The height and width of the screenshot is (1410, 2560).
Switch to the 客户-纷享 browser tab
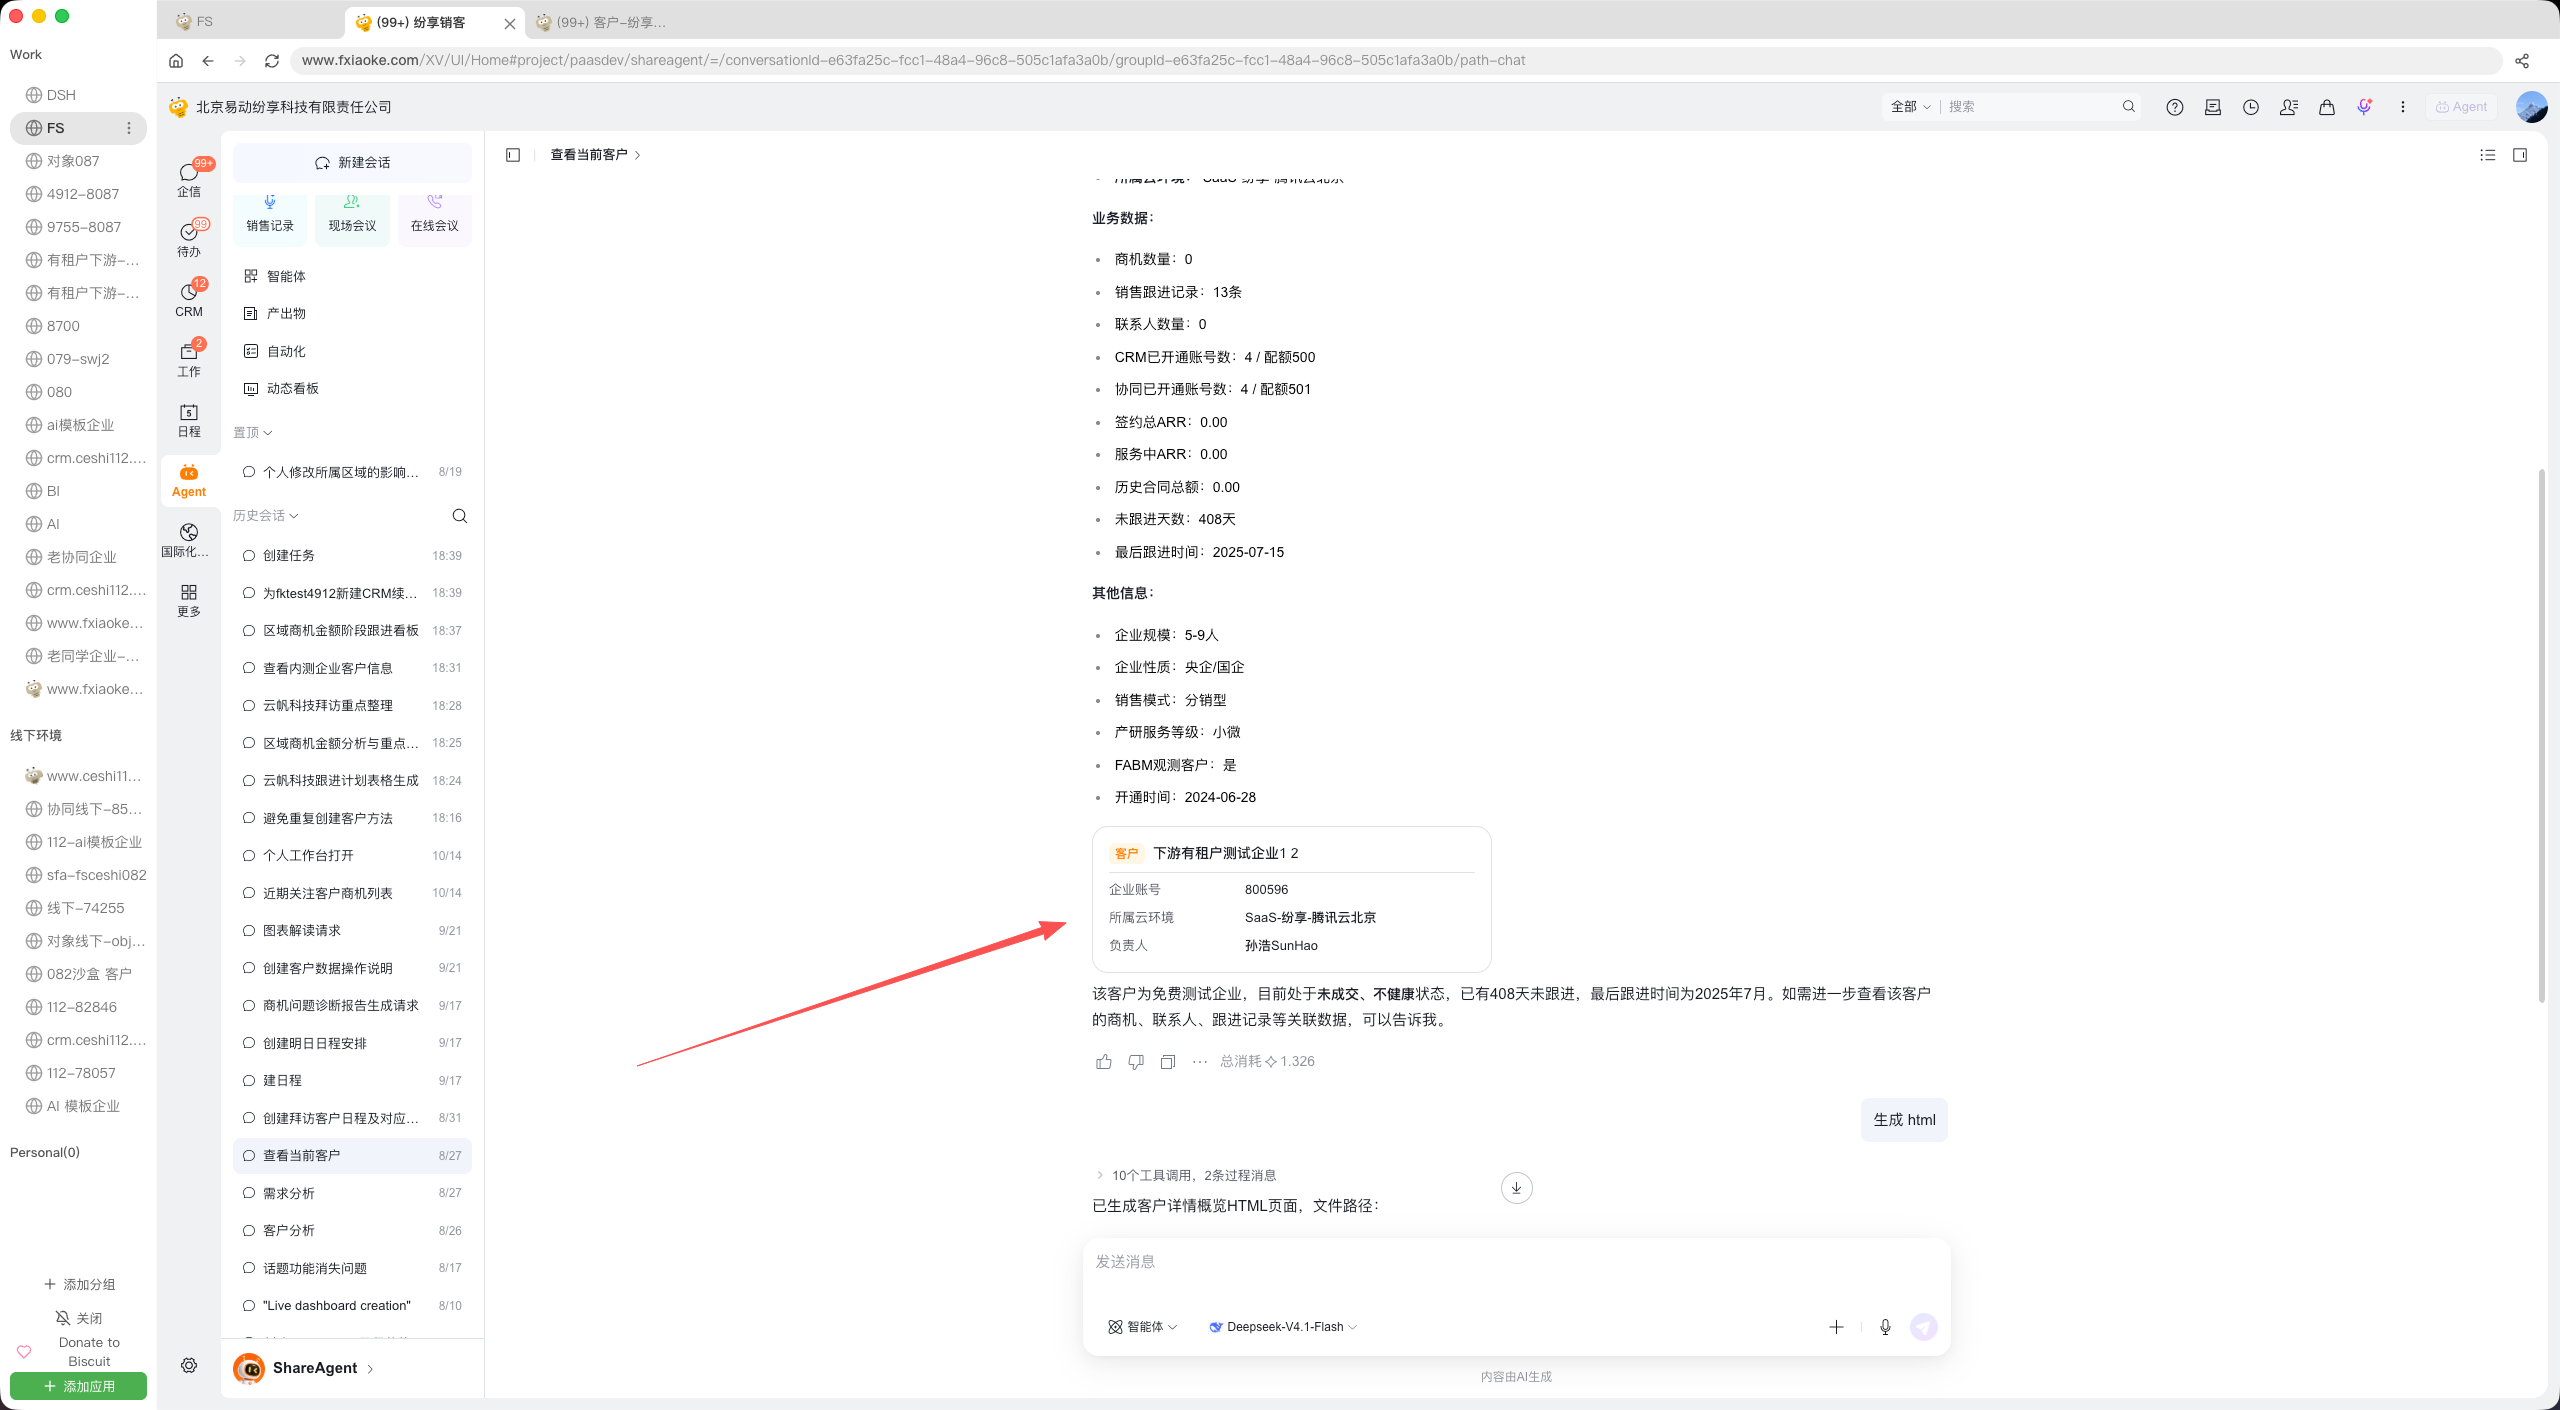pos(610,22)
